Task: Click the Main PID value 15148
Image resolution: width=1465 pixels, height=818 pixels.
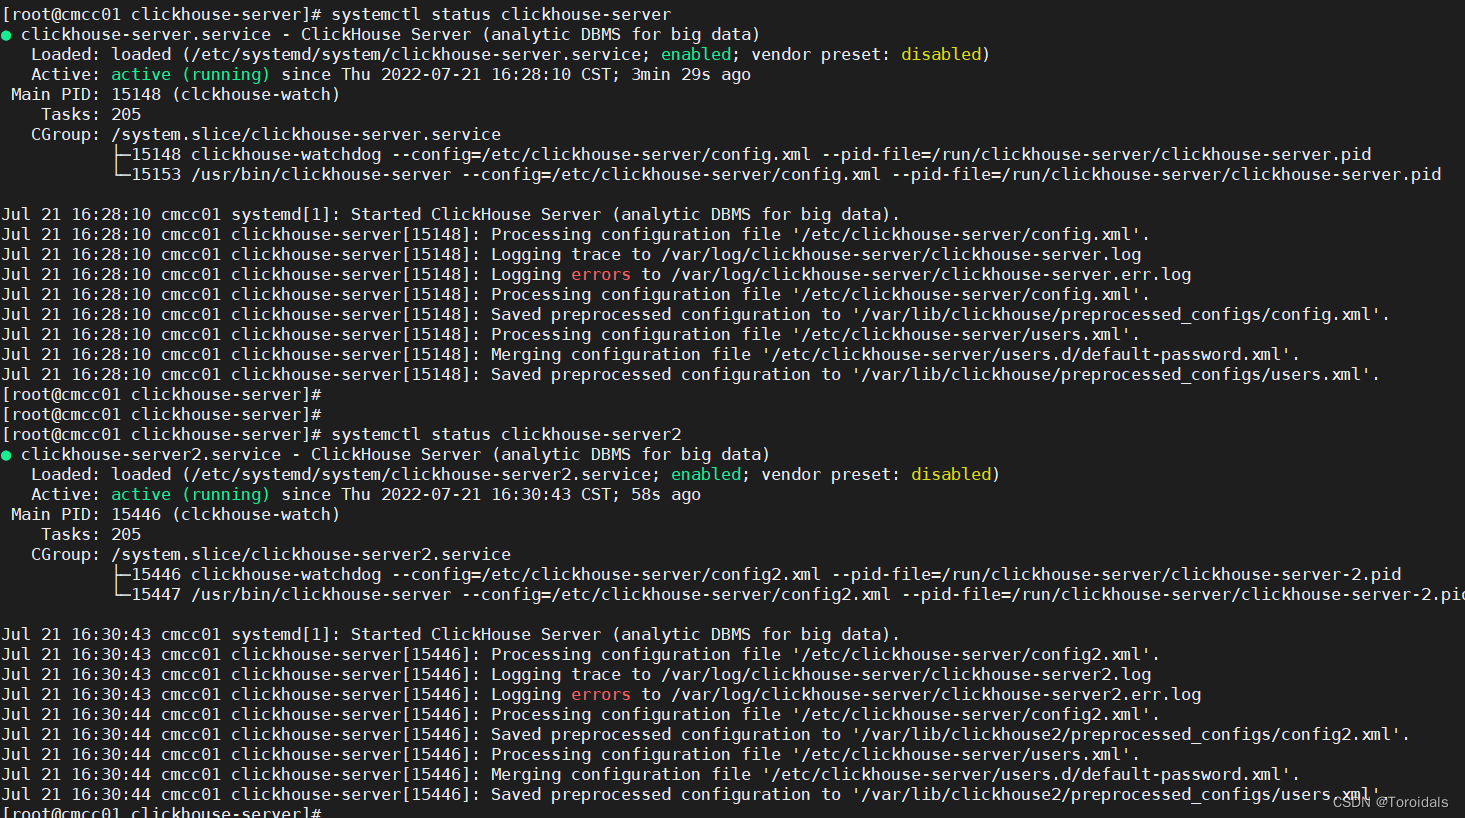Action: pos(136,95)
